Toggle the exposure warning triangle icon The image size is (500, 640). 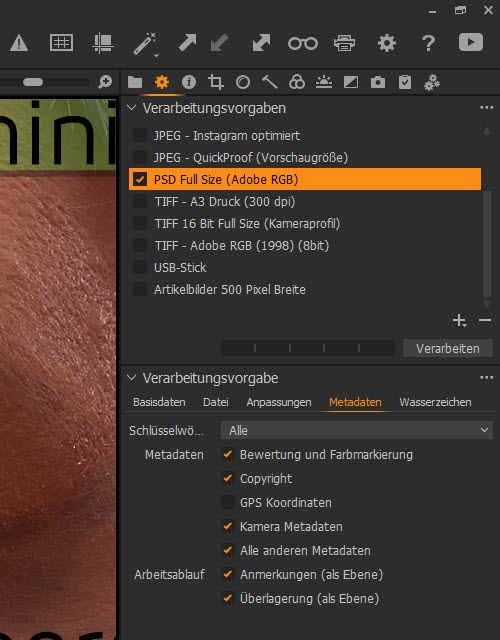point(19,43)
